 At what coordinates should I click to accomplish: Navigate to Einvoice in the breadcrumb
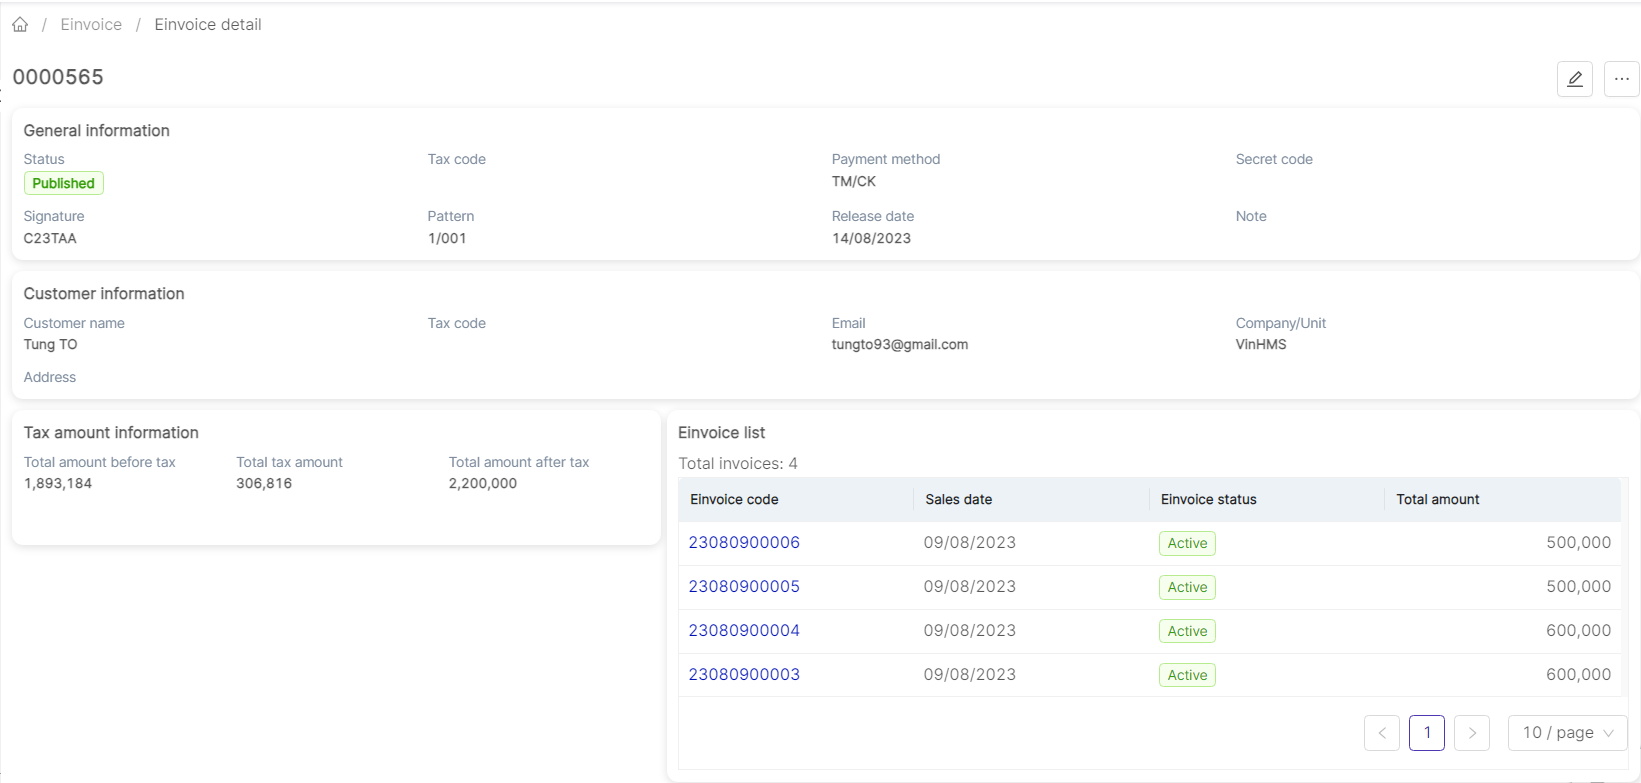coord(91,25)
